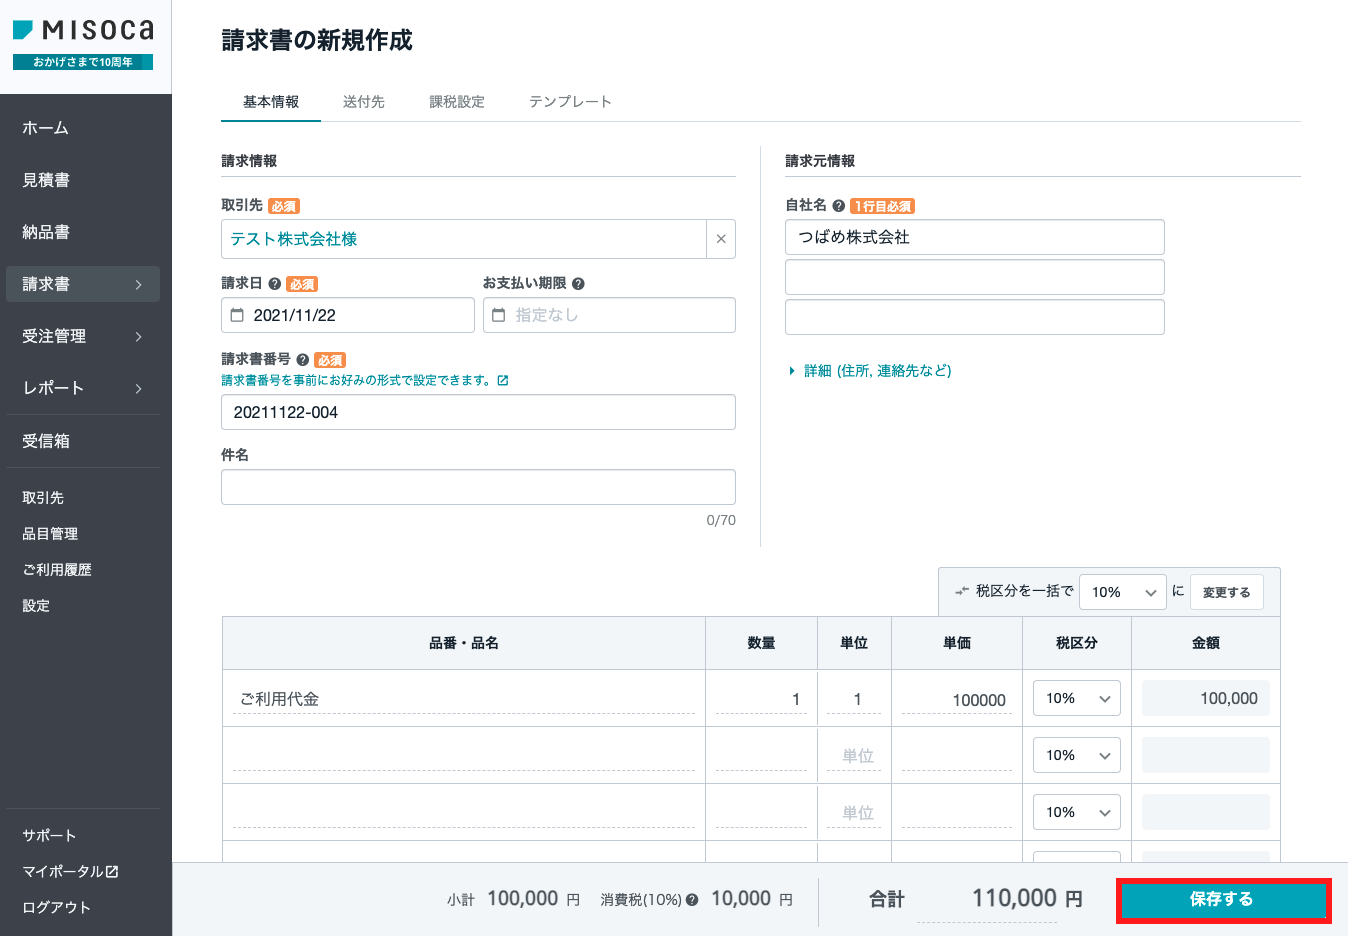Click 自社名 second line empty field
This screenshot has width=1348, height=936.
(x=975, y=277)
